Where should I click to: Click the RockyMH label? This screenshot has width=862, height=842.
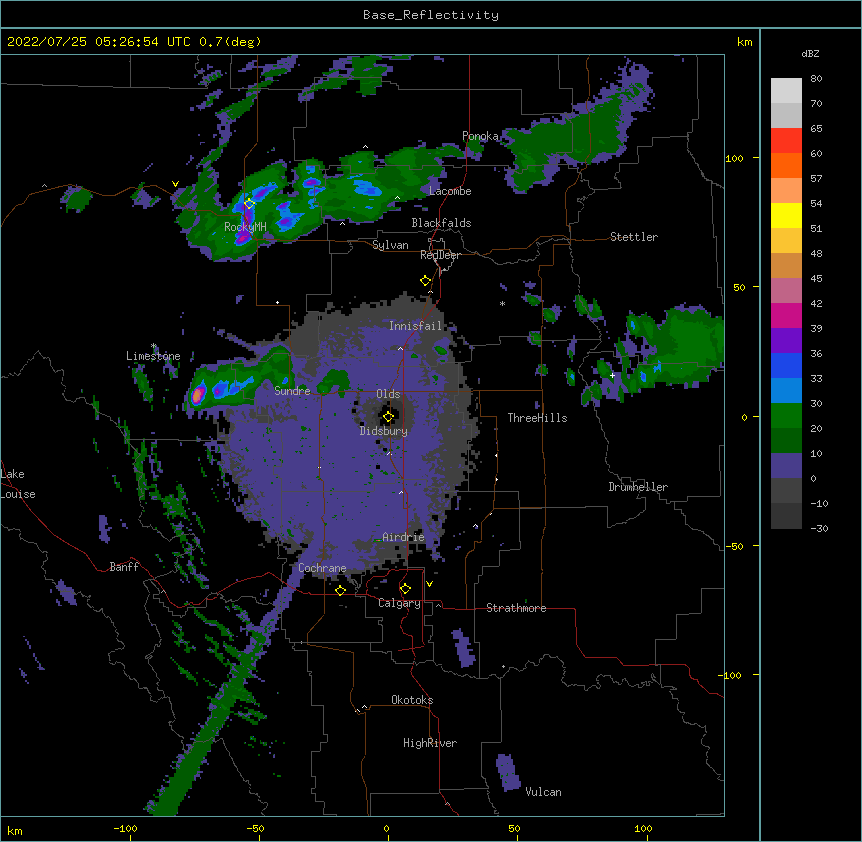coord(245,226)
